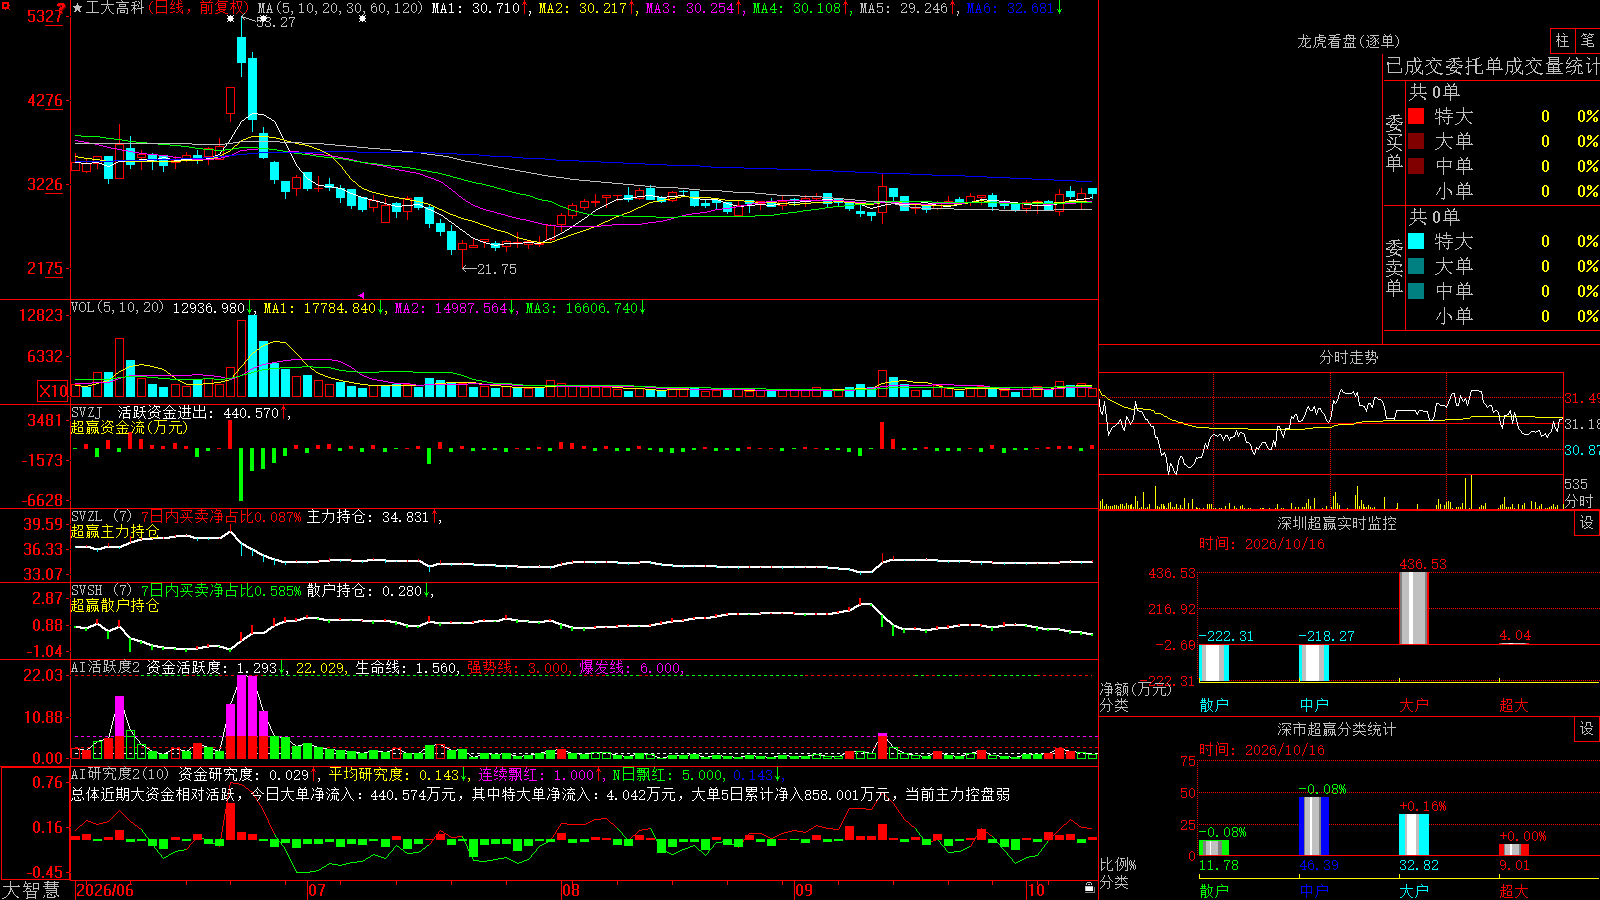Click the 龙虎看盘(逐单) panel title
Viewport: 1600px width, 900px height.
[1348, 41]
